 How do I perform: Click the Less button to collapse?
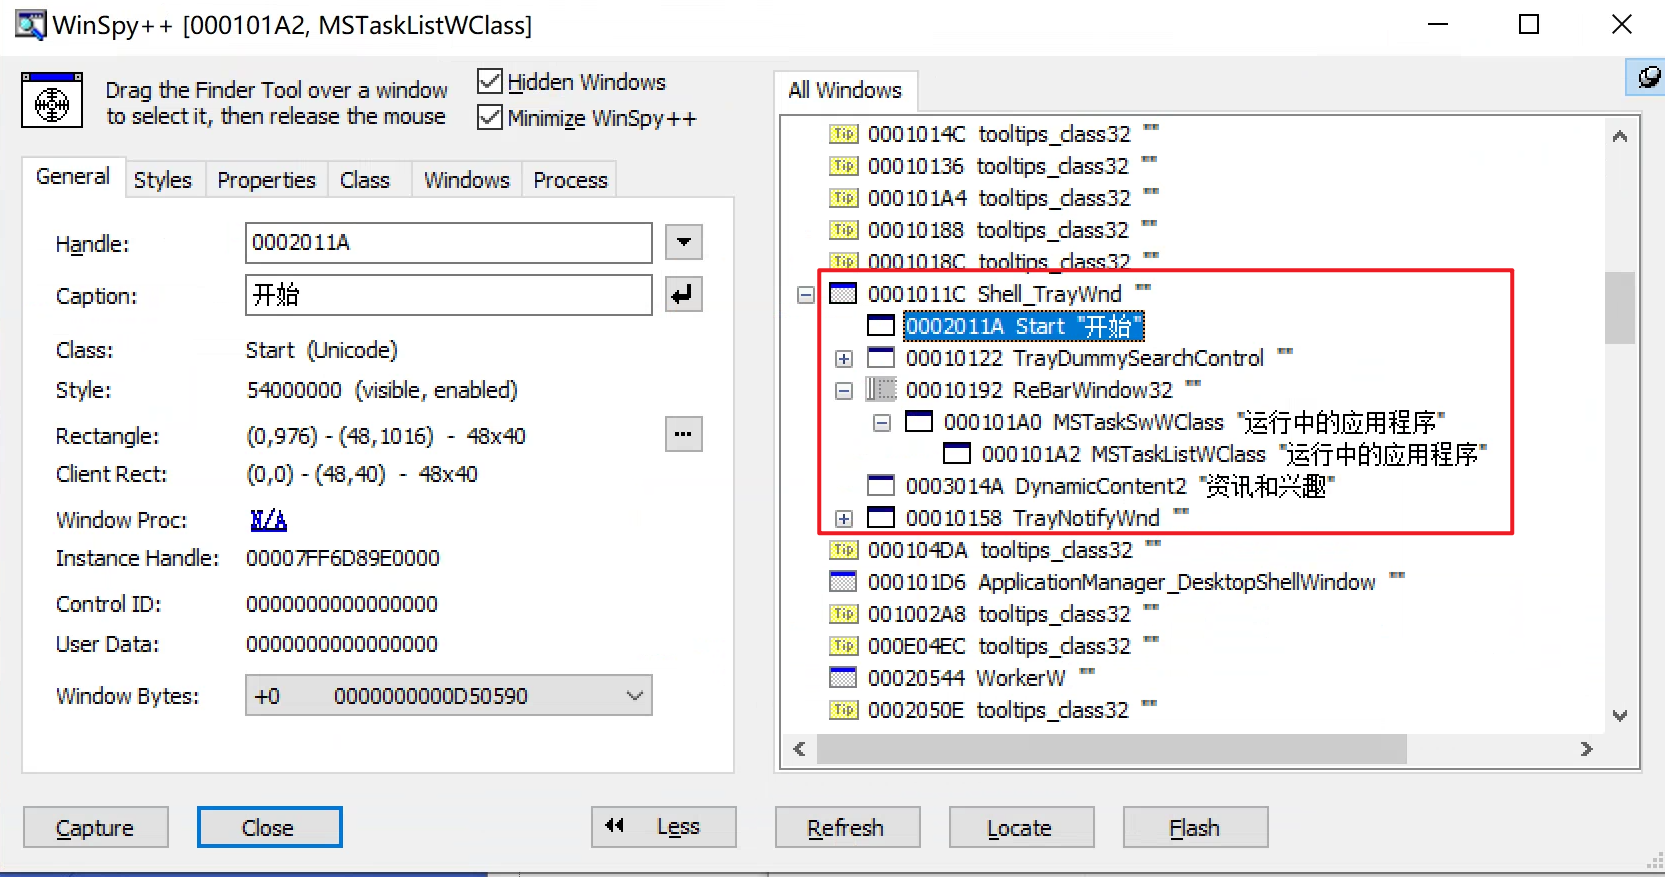[664, 827]
